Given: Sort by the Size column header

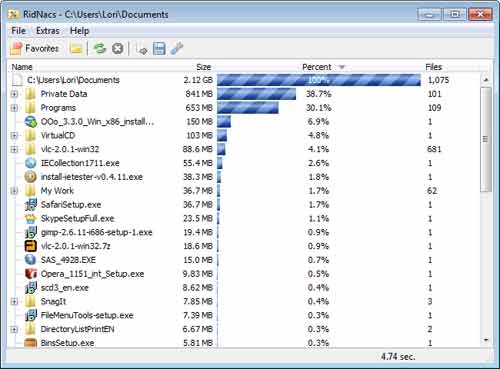Looking at the screenshot, I should point(203,67).
